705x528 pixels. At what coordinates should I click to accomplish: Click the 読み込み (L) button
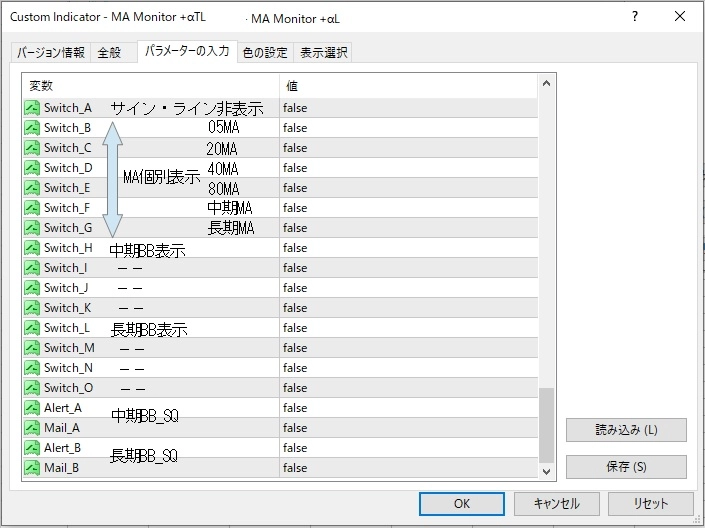click(x=626, y=430)
